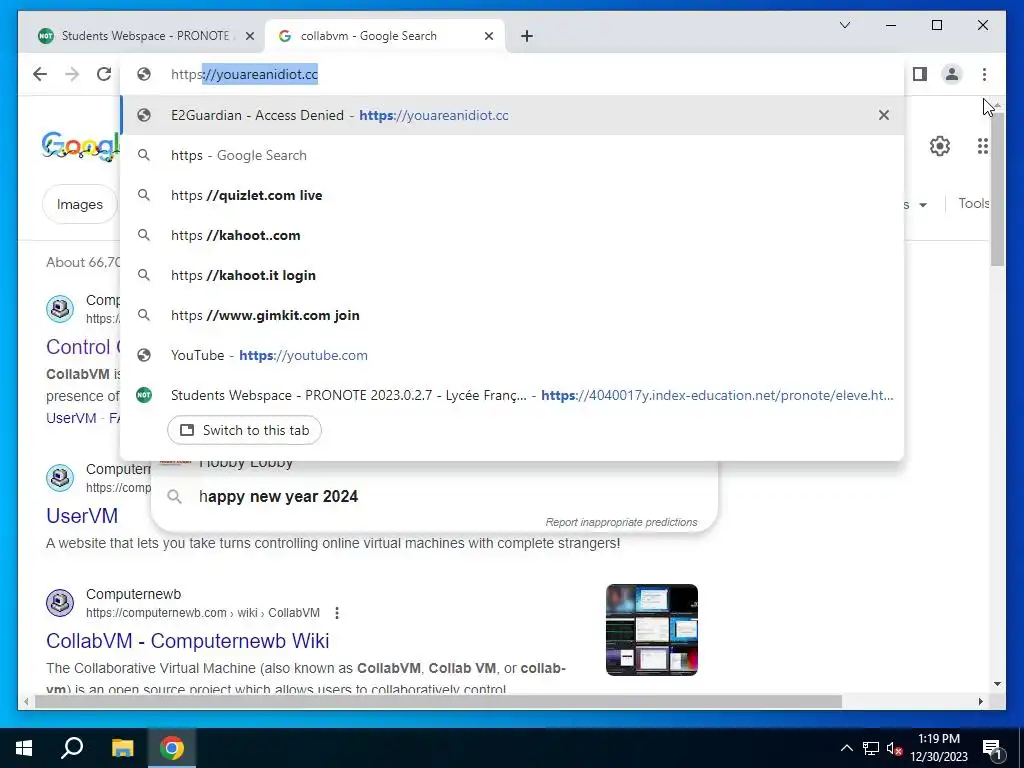
Task: Click the vertical page scrollbar thumb
Action: pos(997,188)
